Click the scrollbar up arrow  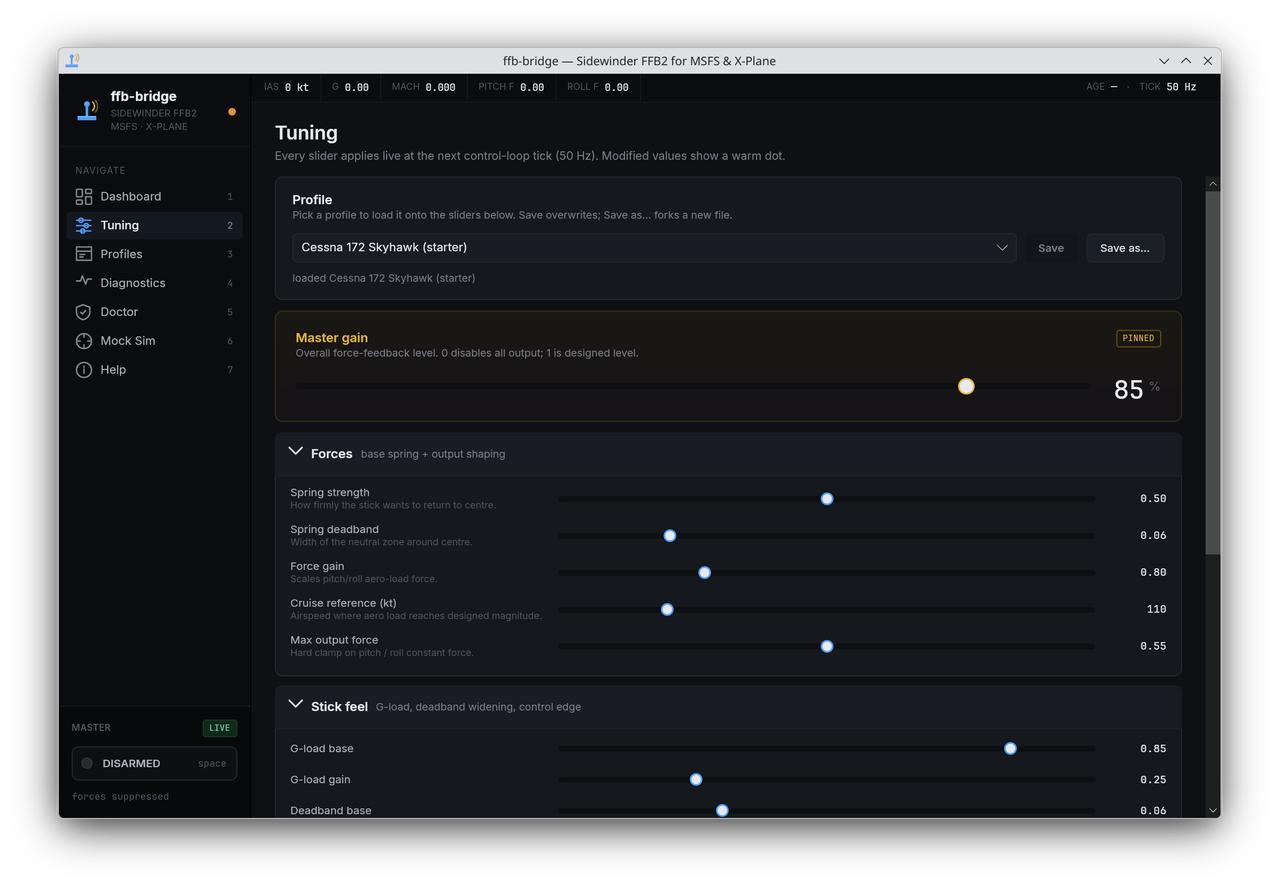(x=1213, y=184)
